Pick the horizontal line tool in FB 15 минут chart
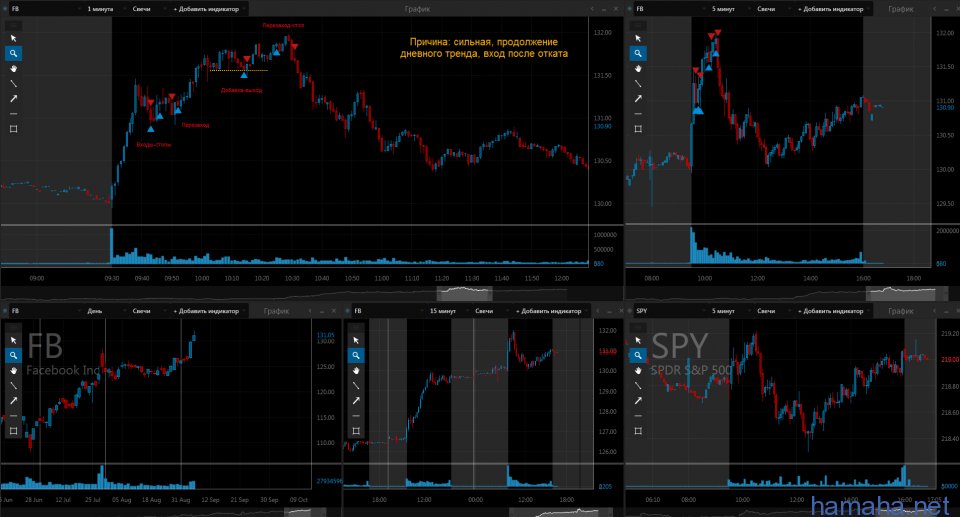Screen dimensions: 960x517 click(356, 416)
